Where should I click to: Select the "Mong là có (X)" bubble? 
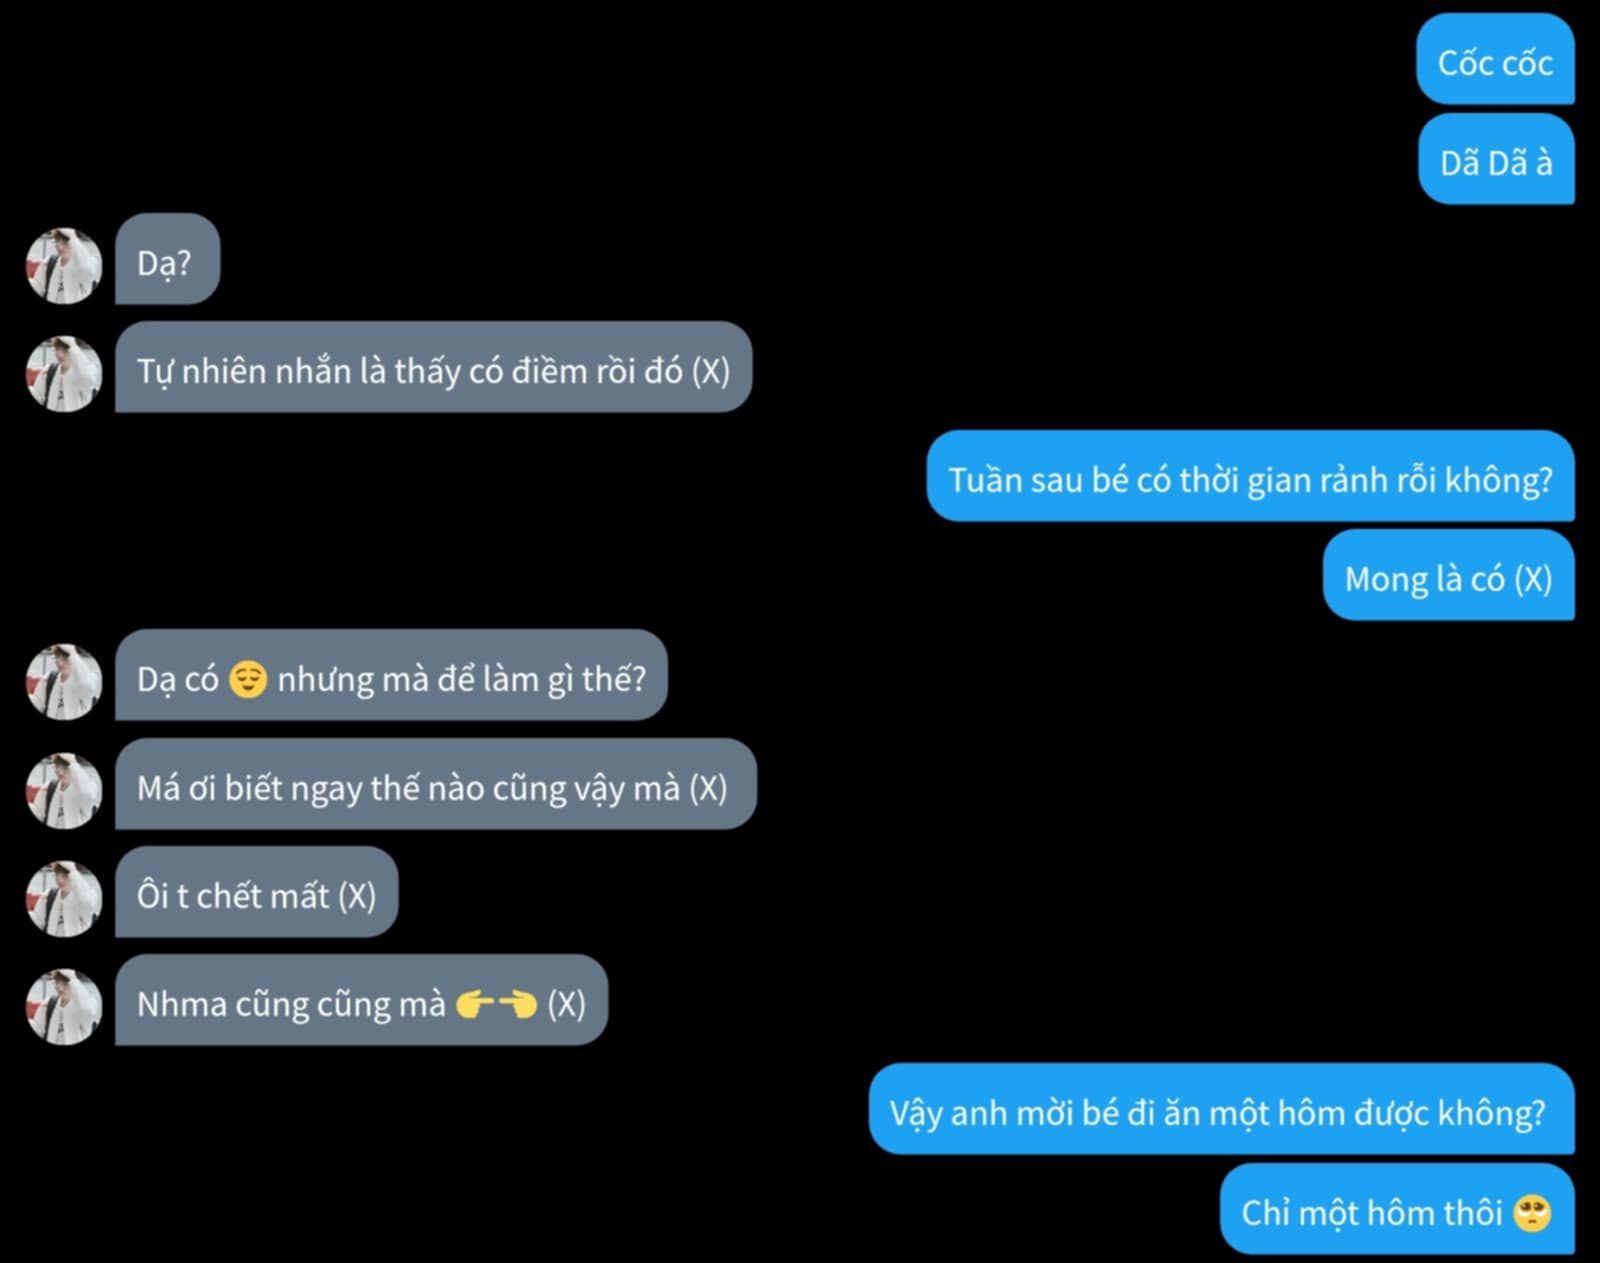[x=1448, y=575]
